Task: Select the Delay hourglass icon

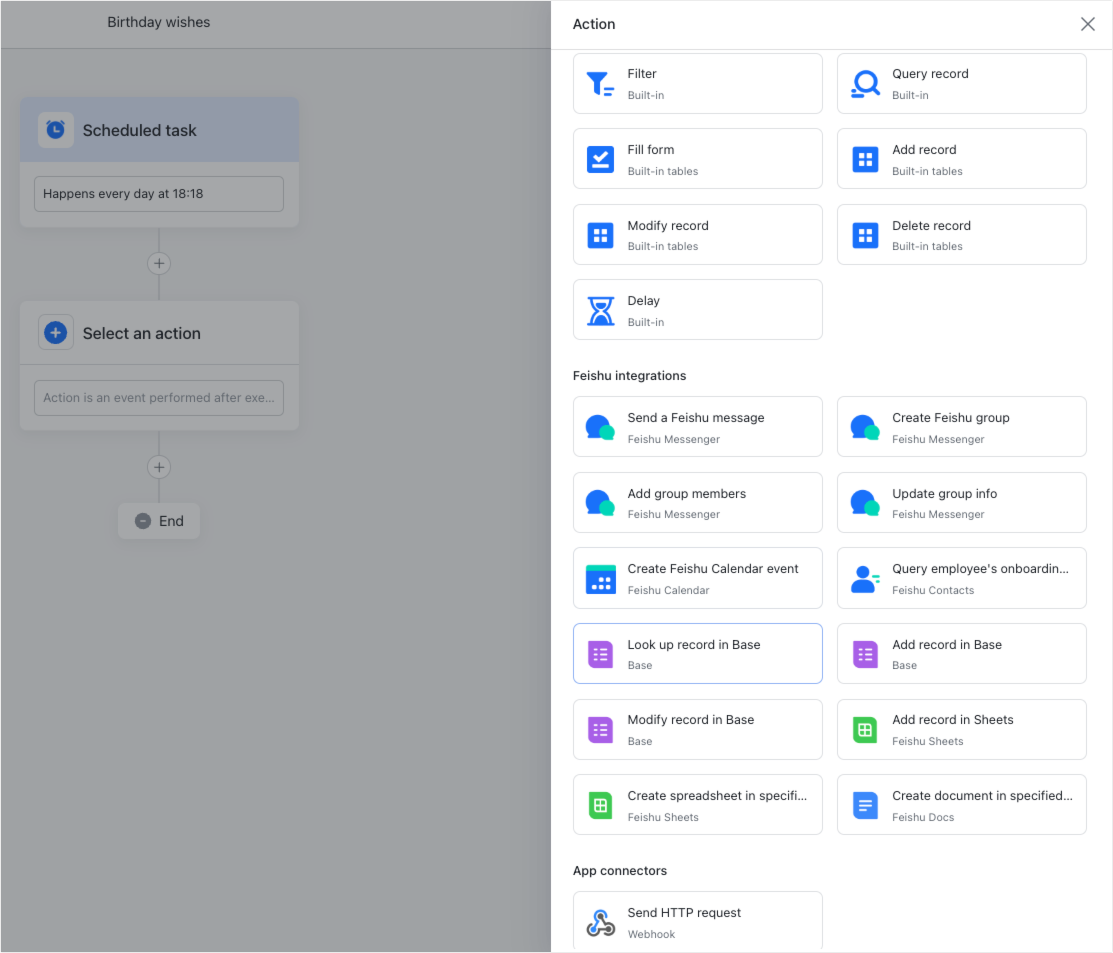Action: pyautogui.click(x=600, y=309)
